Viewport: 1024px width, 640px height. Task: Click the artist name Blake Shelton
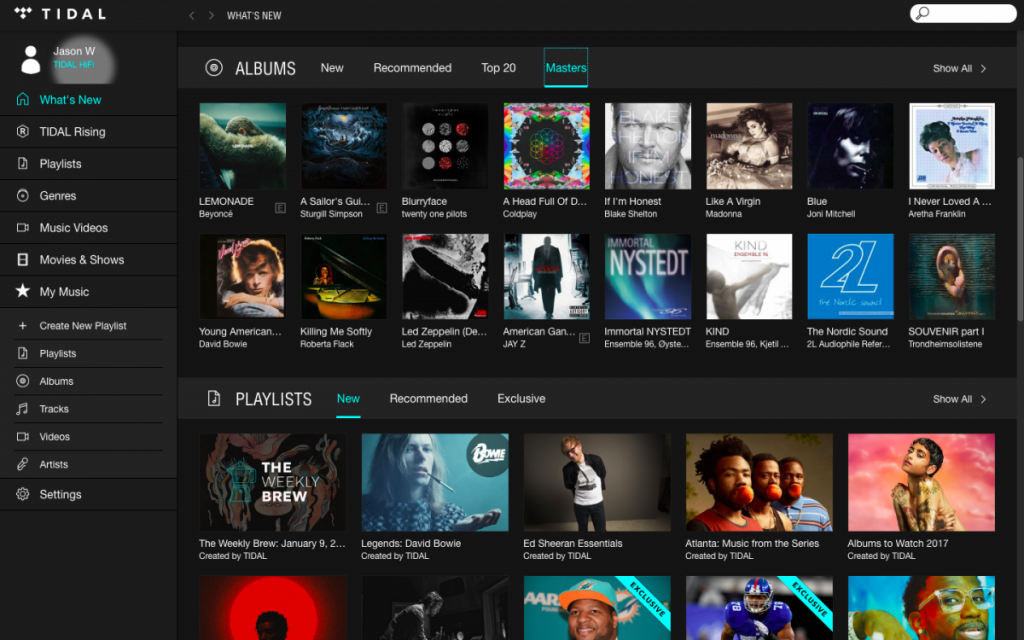[630, 214]
